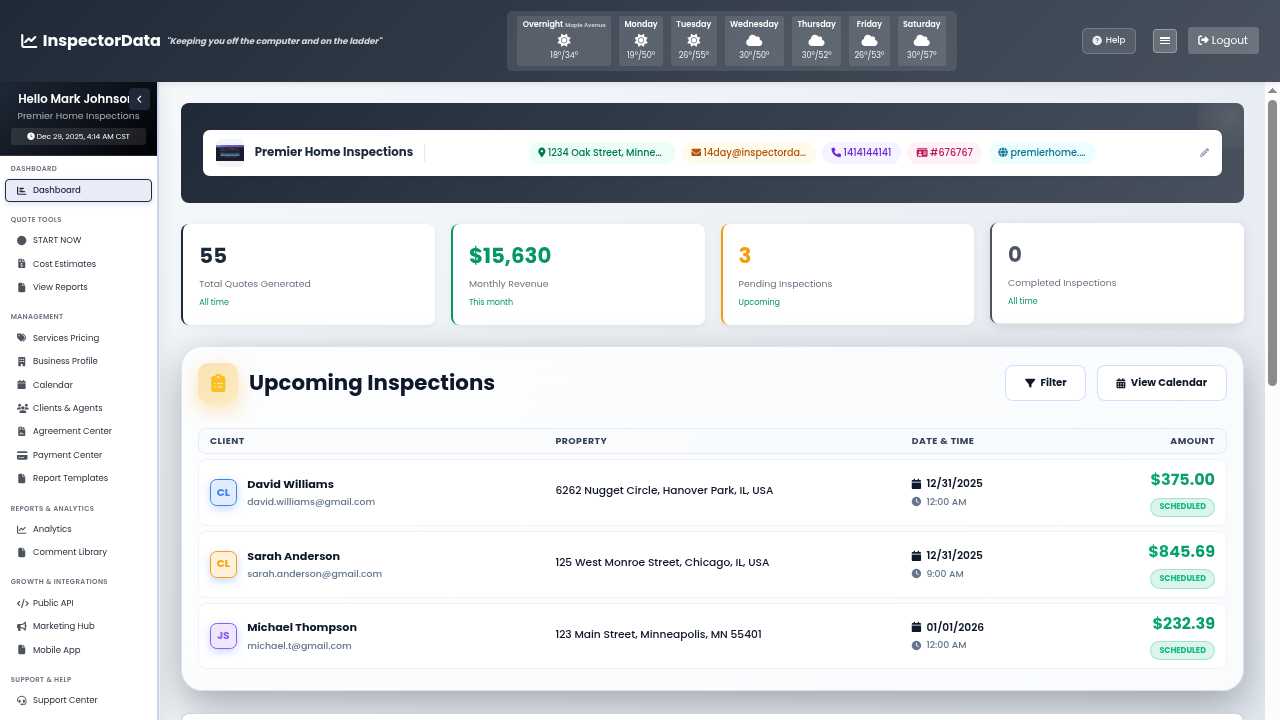Click the pencil icon to edit company info

(x=1204, y=152)
